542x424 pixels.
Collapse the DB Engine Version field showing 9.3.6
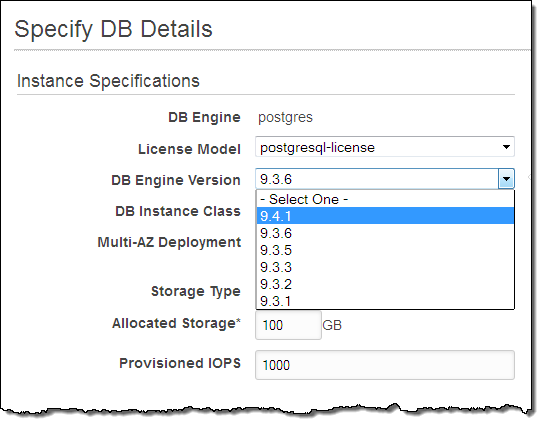point(385,179)
